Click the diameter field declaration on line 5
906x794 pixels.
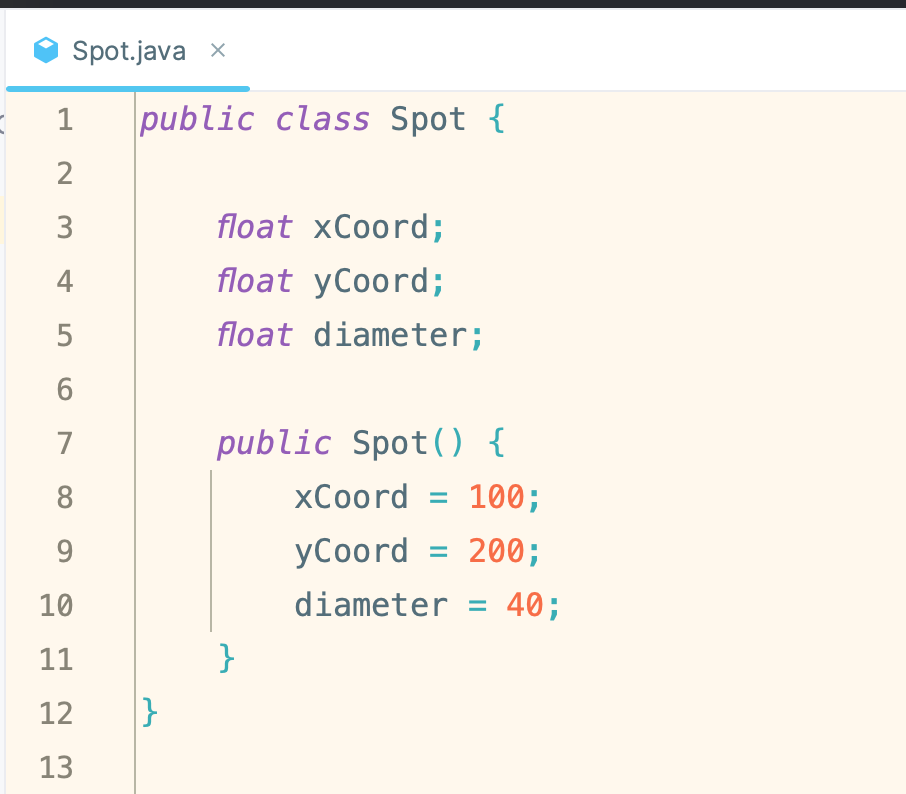[x=390, y=335]
